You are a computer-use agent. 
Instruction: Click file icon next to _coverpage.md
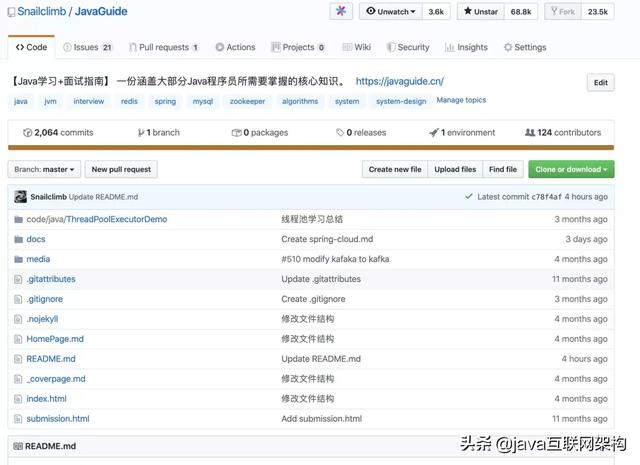click(x=18, y=379)
